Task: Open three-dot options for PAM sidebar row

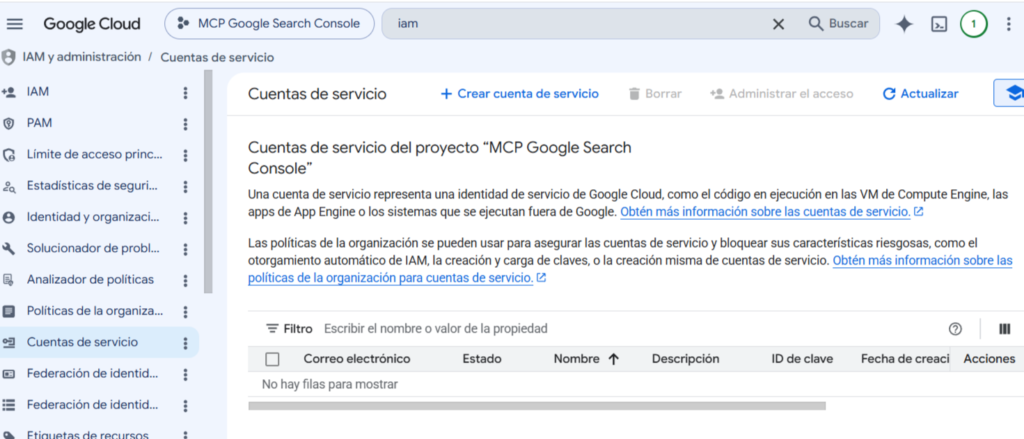Action: (185, 124)
